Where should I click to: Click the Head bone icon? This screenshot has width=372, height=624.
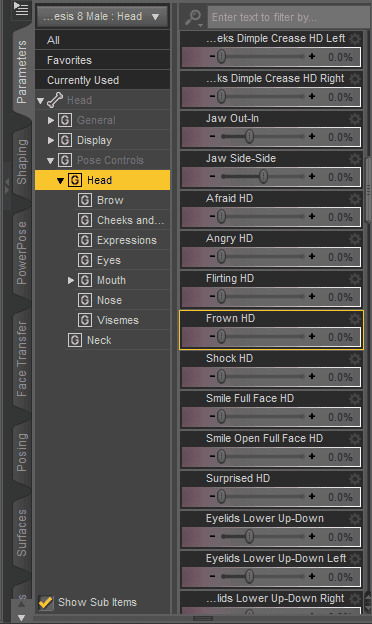tap(55, 100)
